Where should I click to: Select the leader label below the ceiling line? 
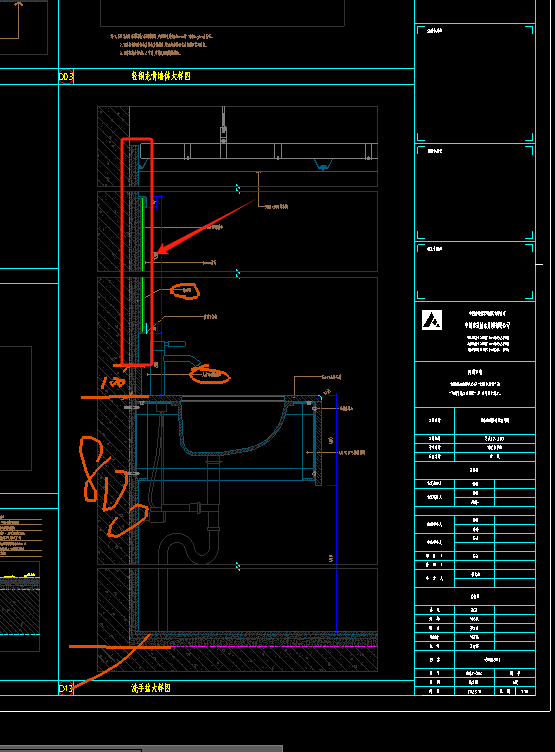[277, 207]
